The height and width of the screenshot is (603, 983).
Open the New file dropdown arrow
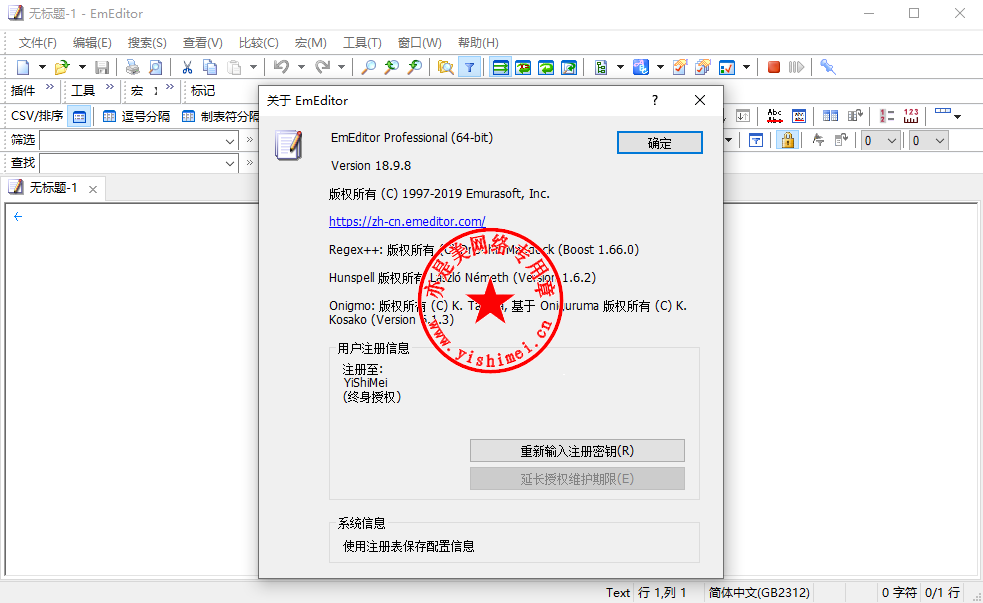42,67
